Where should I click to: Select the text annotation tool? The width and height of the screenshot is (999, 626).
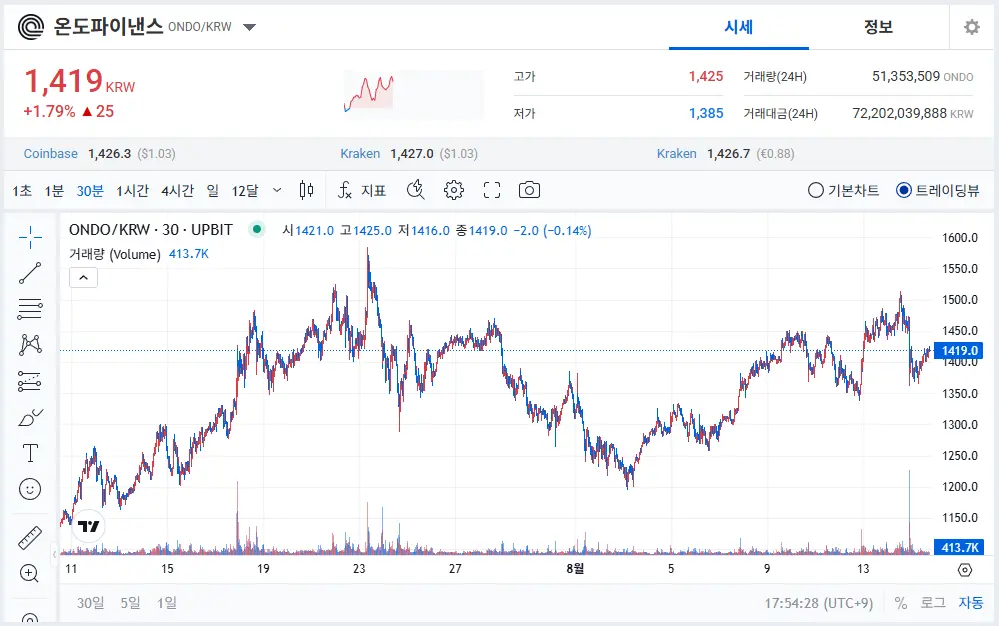[x=30, y=453]
